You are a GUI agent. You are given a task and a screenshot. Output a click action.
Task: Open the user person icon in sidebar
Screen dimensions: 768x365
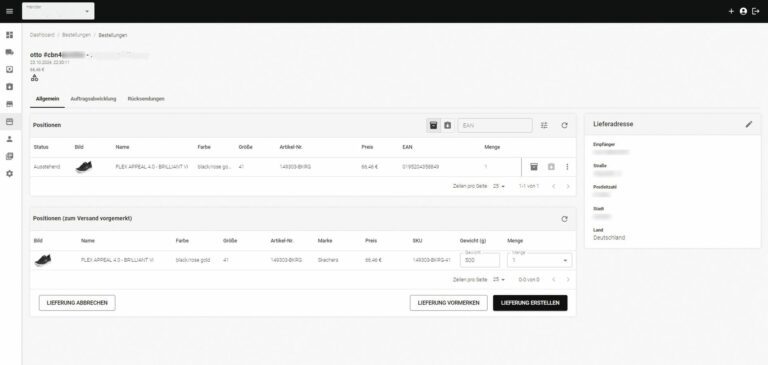(9, 139)
